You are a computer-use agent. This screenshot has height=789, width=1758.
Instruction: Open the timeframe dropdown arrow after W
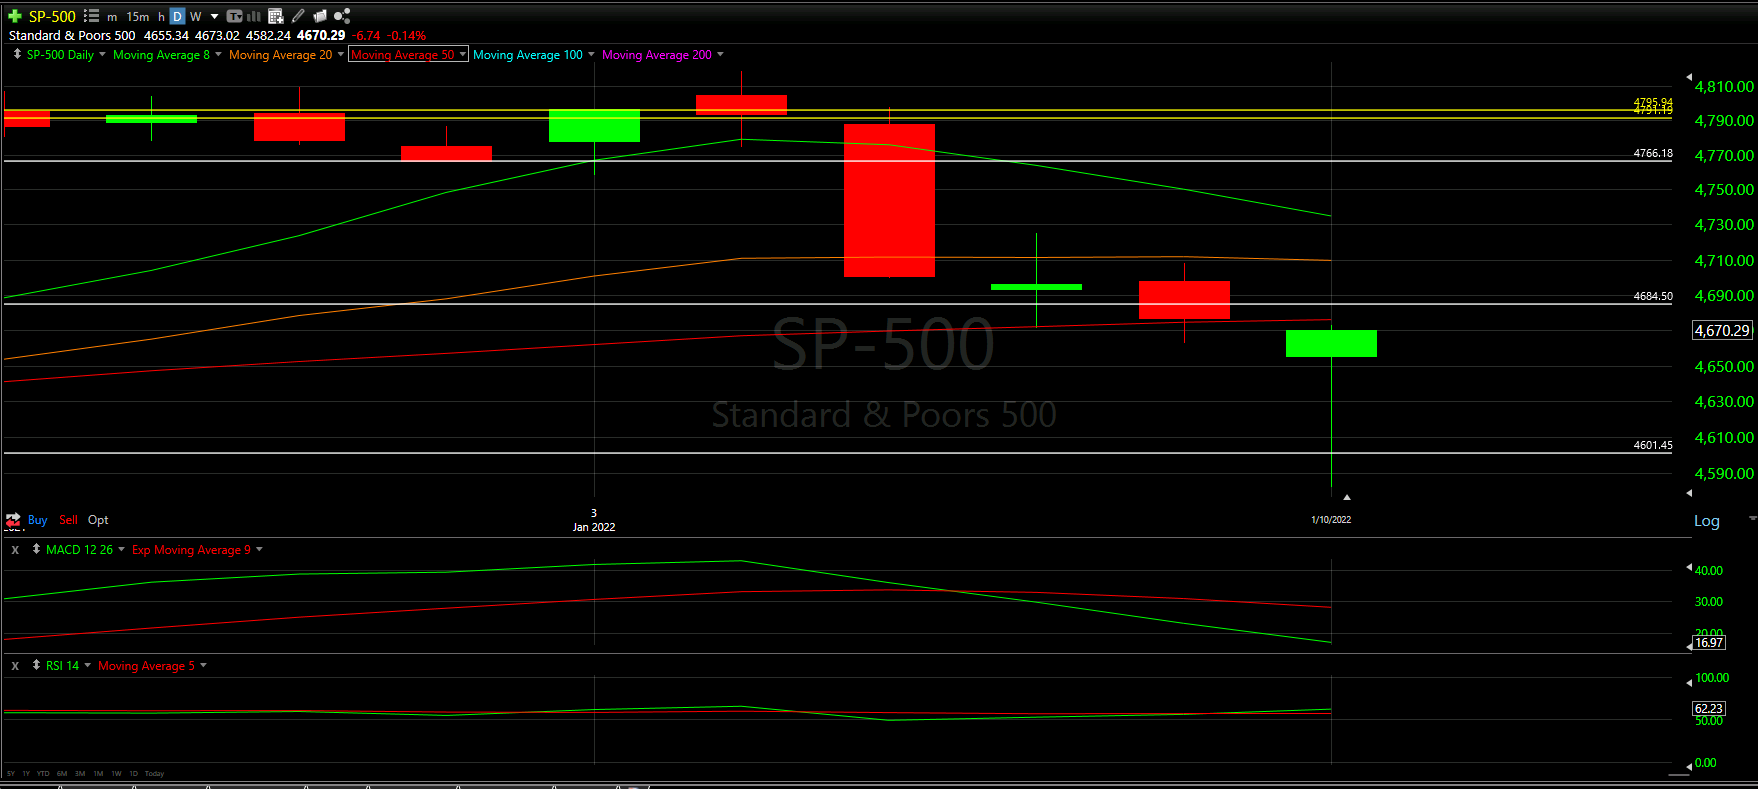click(214, 17)
